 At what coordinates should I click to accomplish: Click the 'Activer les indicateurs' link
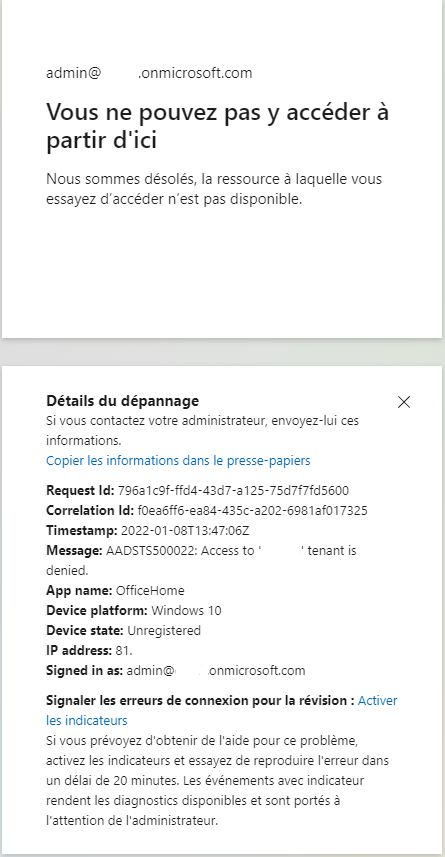click(x=377, y=701)
